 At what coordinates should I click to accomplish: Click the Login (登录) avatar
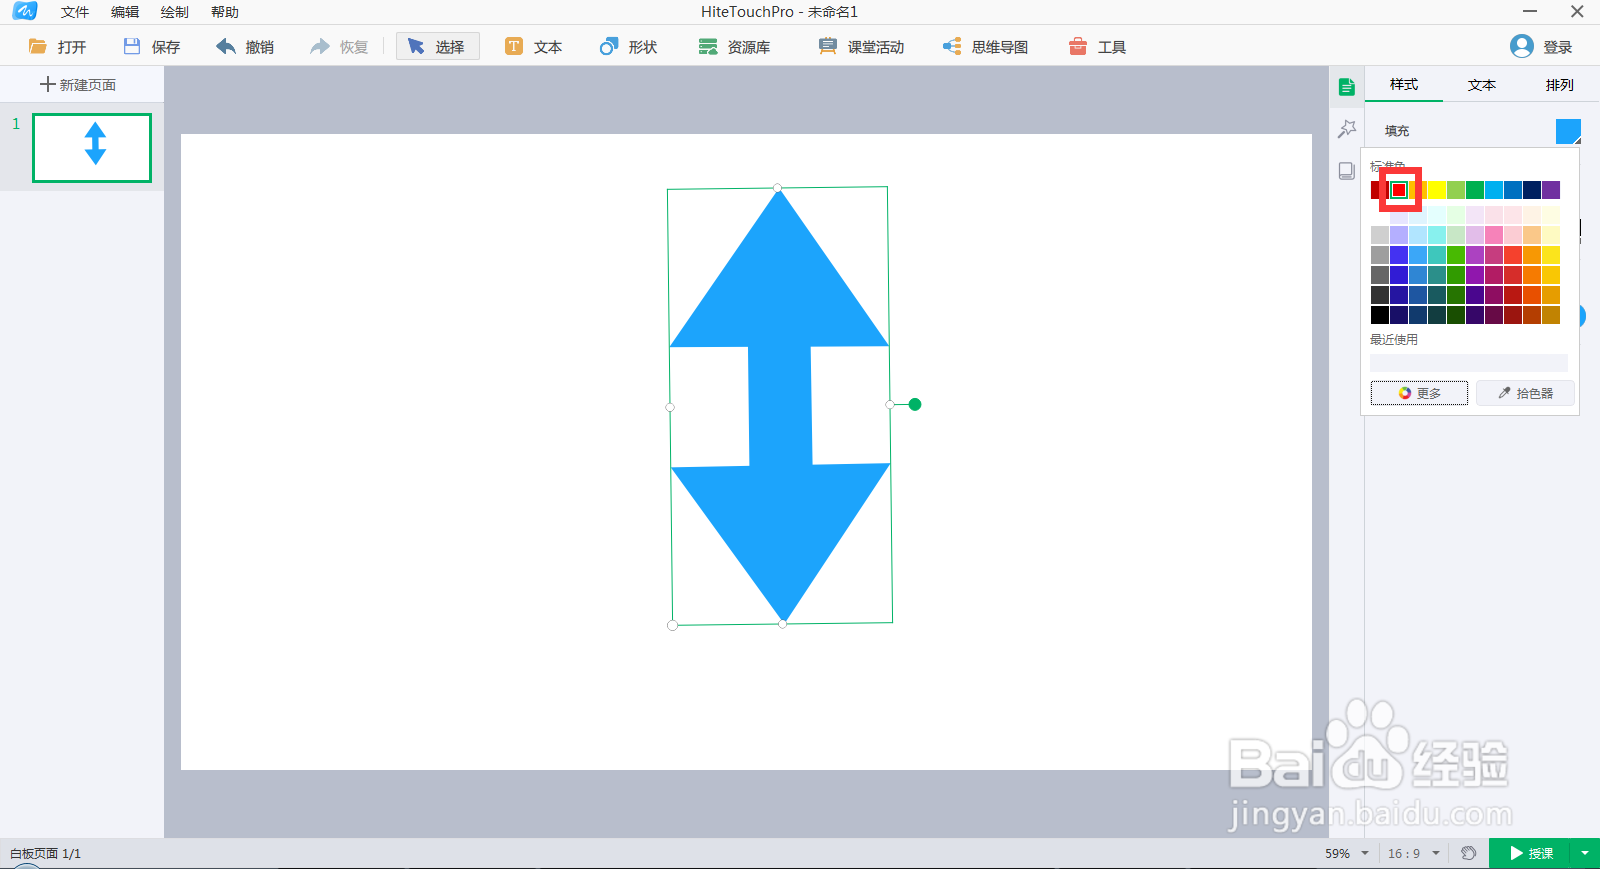coord(1522,46)
